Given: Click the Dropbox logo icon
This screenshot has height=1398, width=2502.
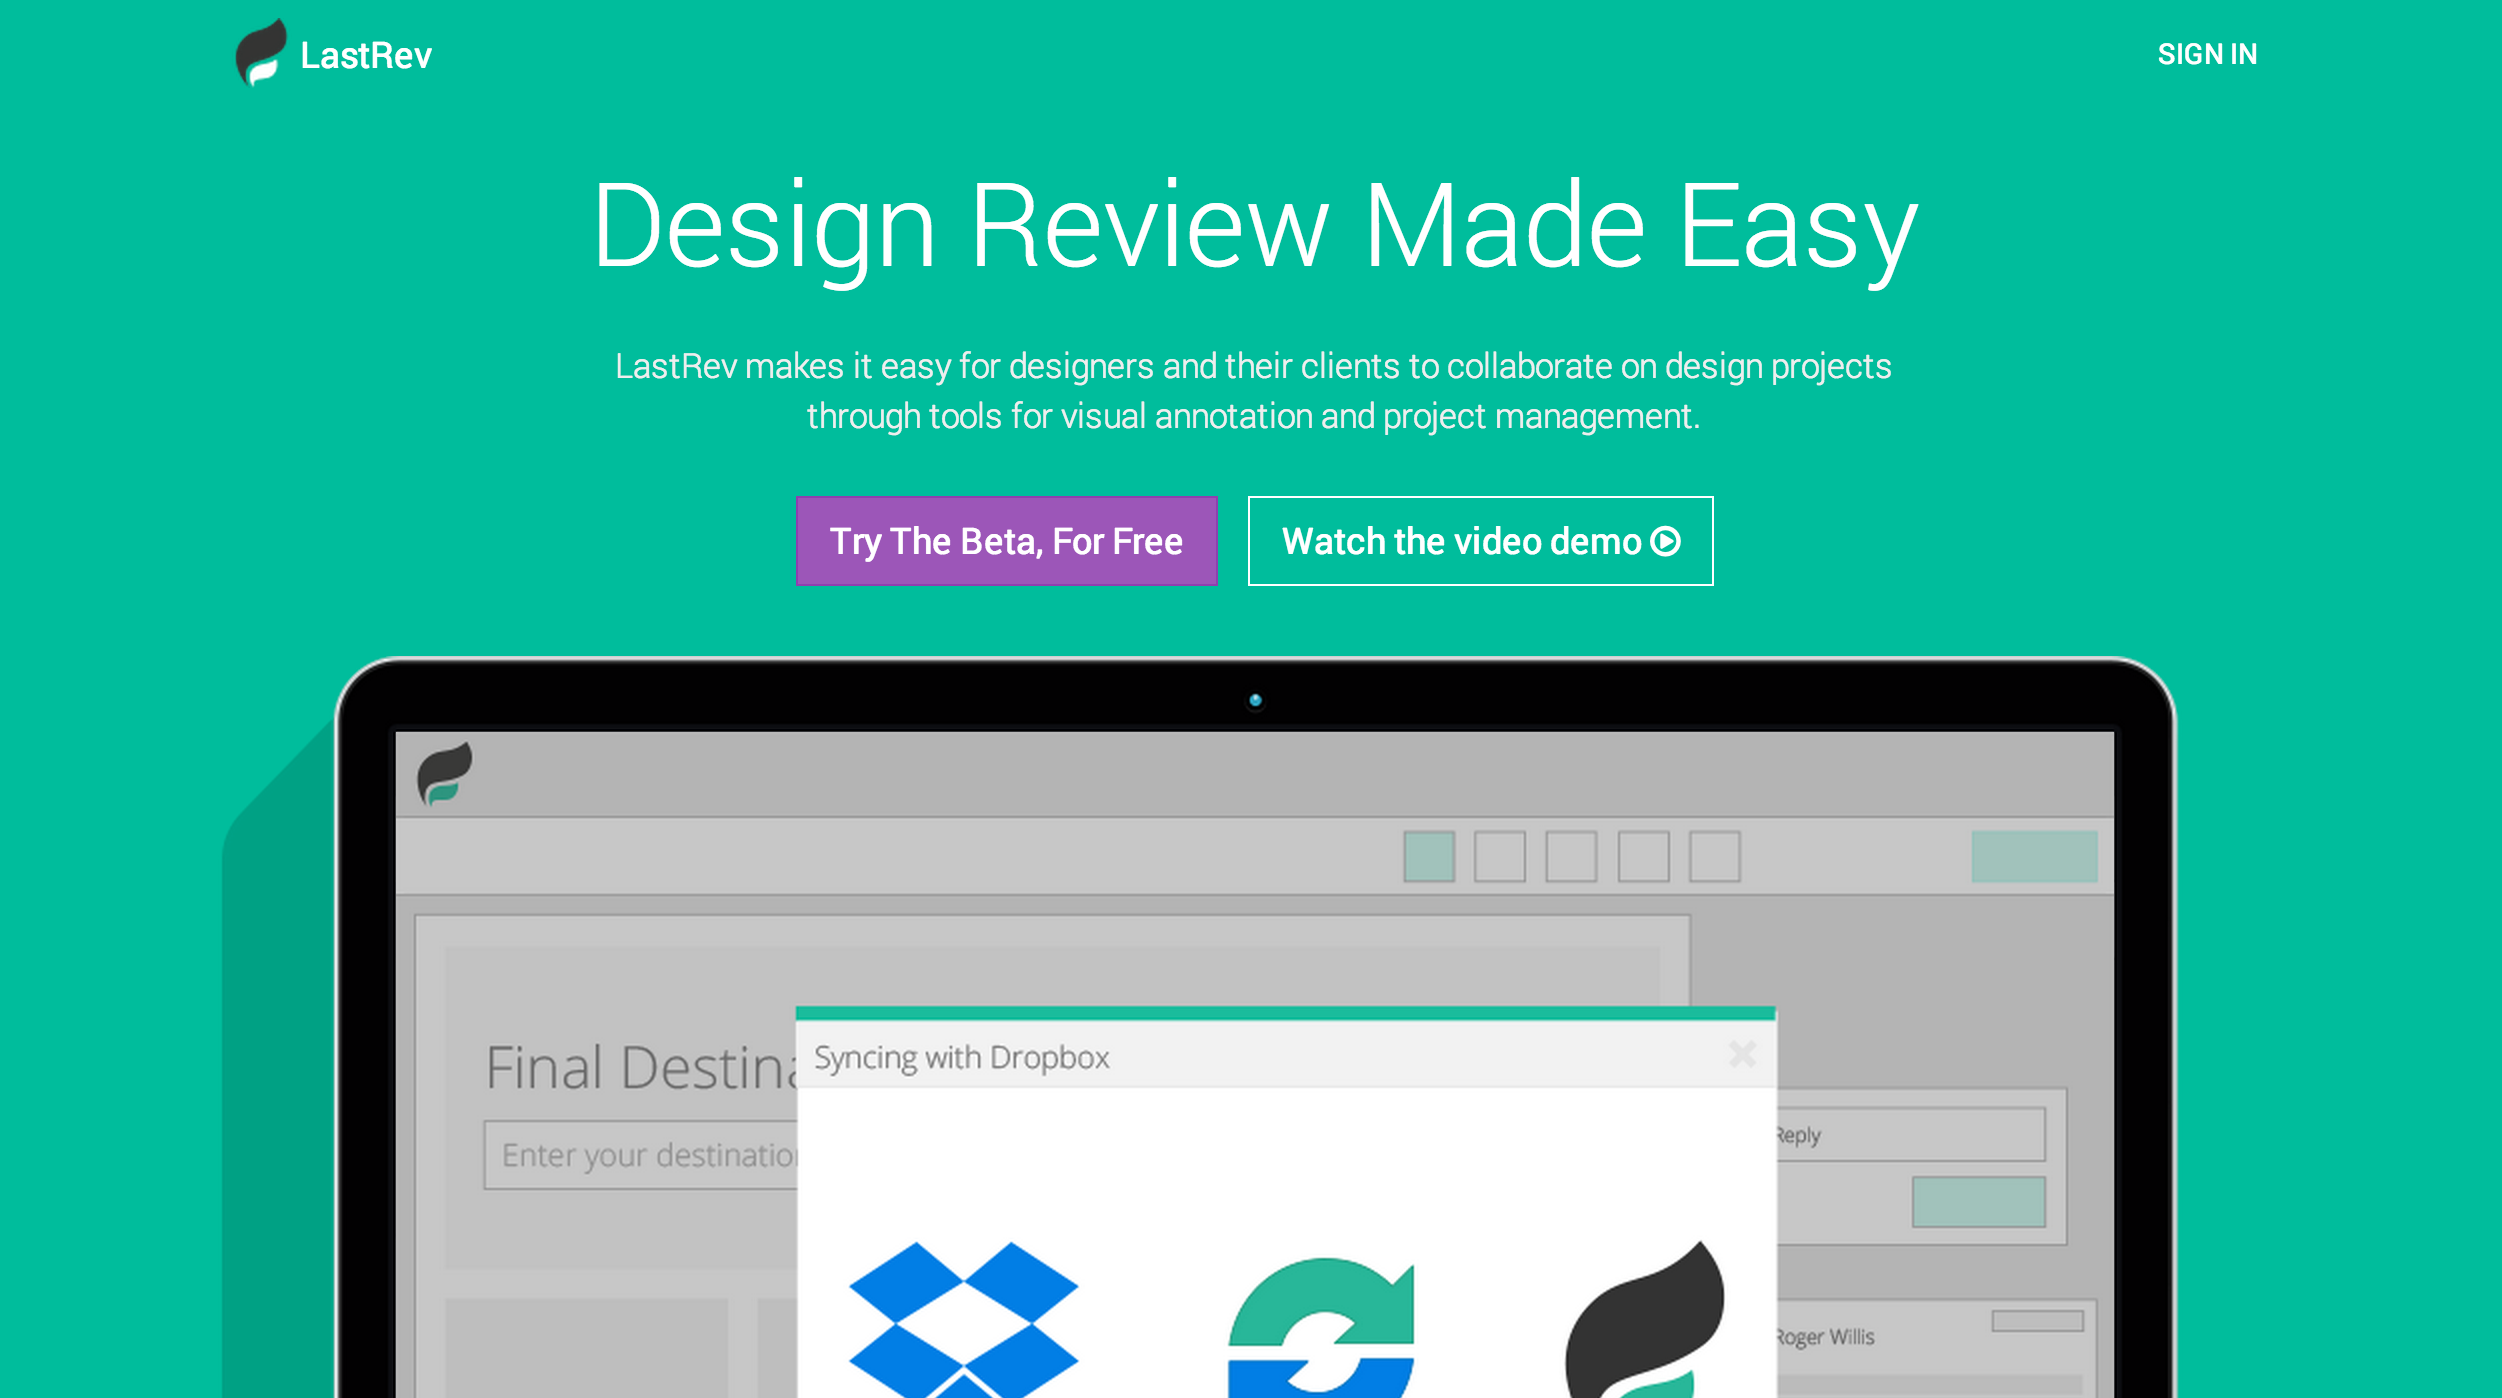Looking at the screenshot, I should (962, 1318).
